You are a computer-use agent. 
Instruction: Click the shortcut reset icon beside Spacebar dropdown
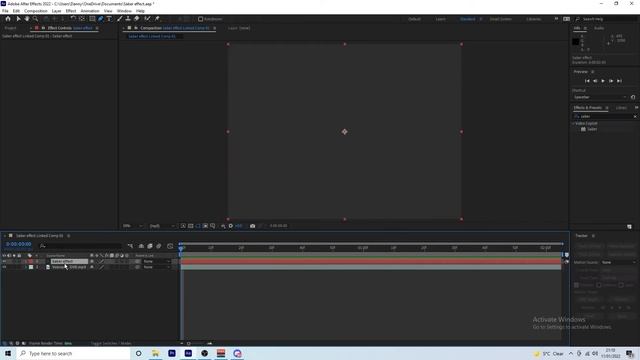click(633, 97)
